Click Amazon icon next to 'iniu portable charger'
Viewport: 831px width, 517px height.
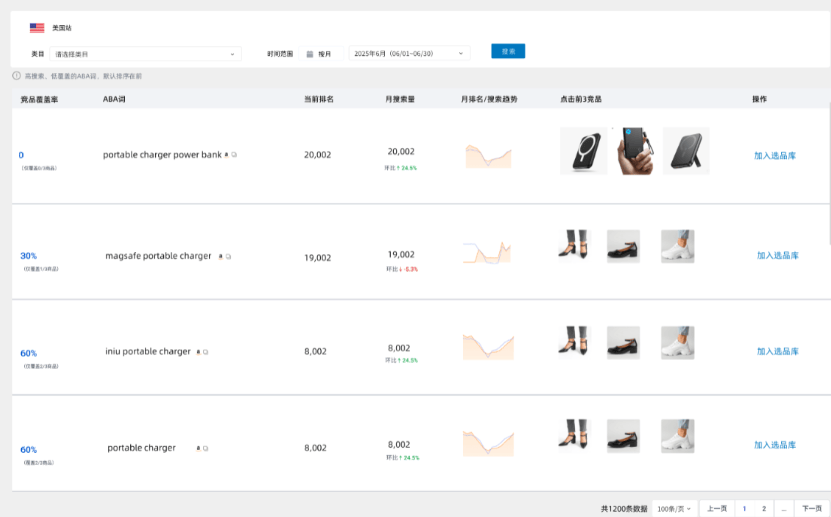click(x=198, y=352)
